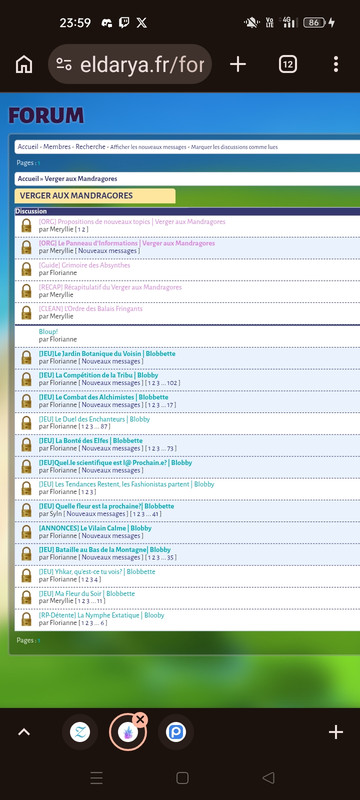
Task: Open a new tab with the plus icon at the top
Action: click(238, 64)
